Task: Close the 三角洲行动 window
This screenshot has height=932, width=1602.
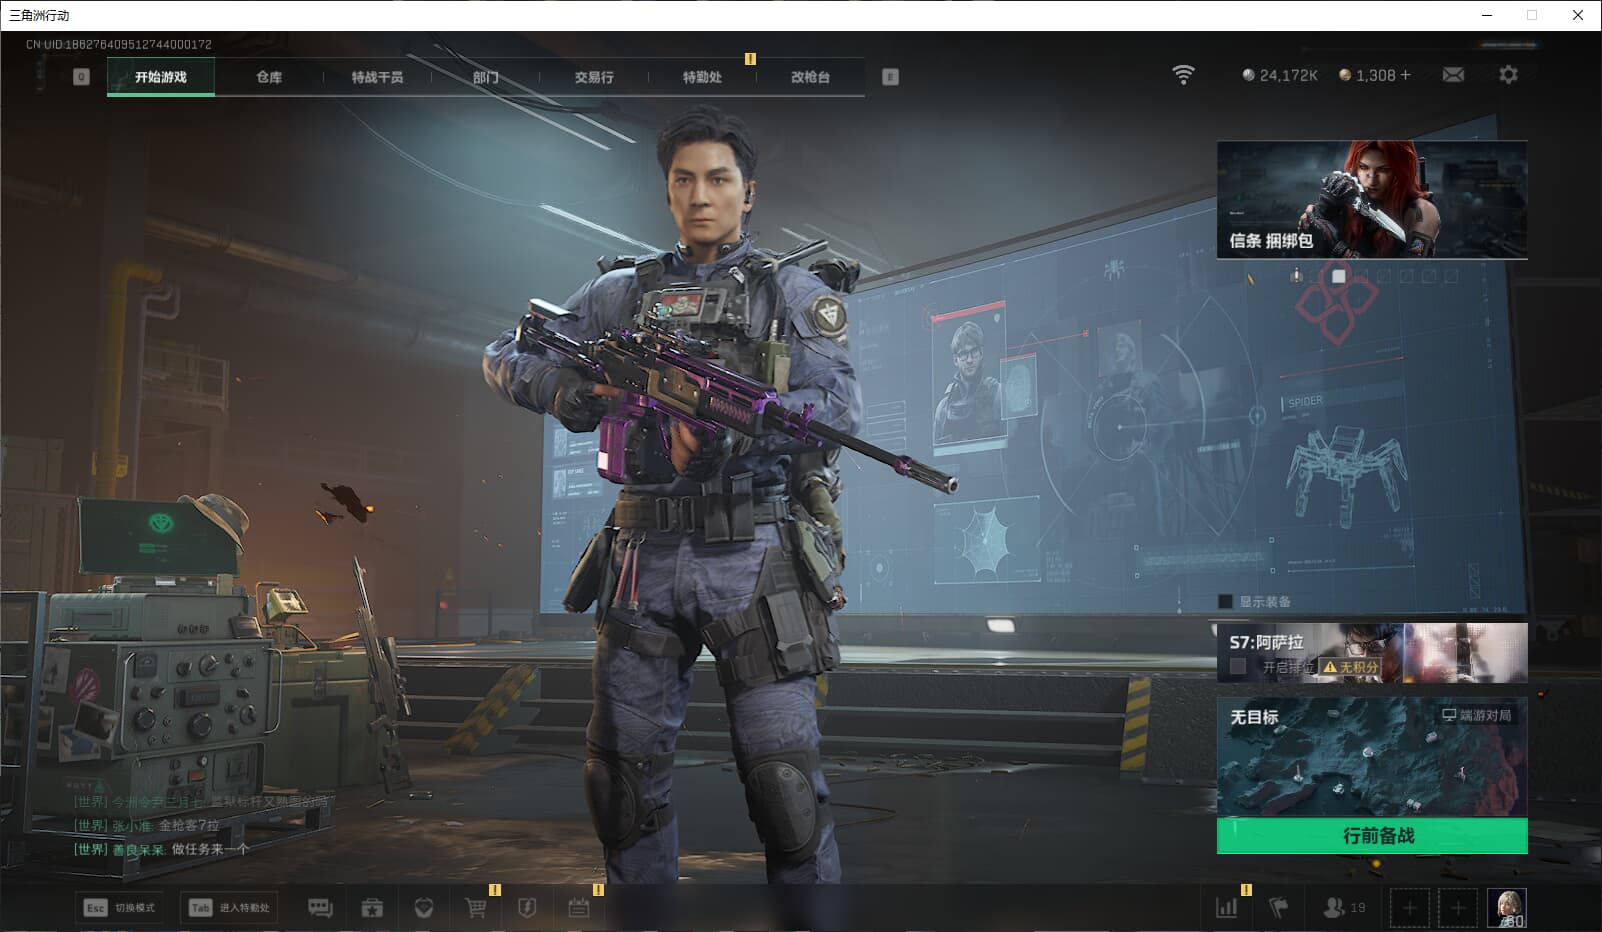Action: (x=1578, y=15)
